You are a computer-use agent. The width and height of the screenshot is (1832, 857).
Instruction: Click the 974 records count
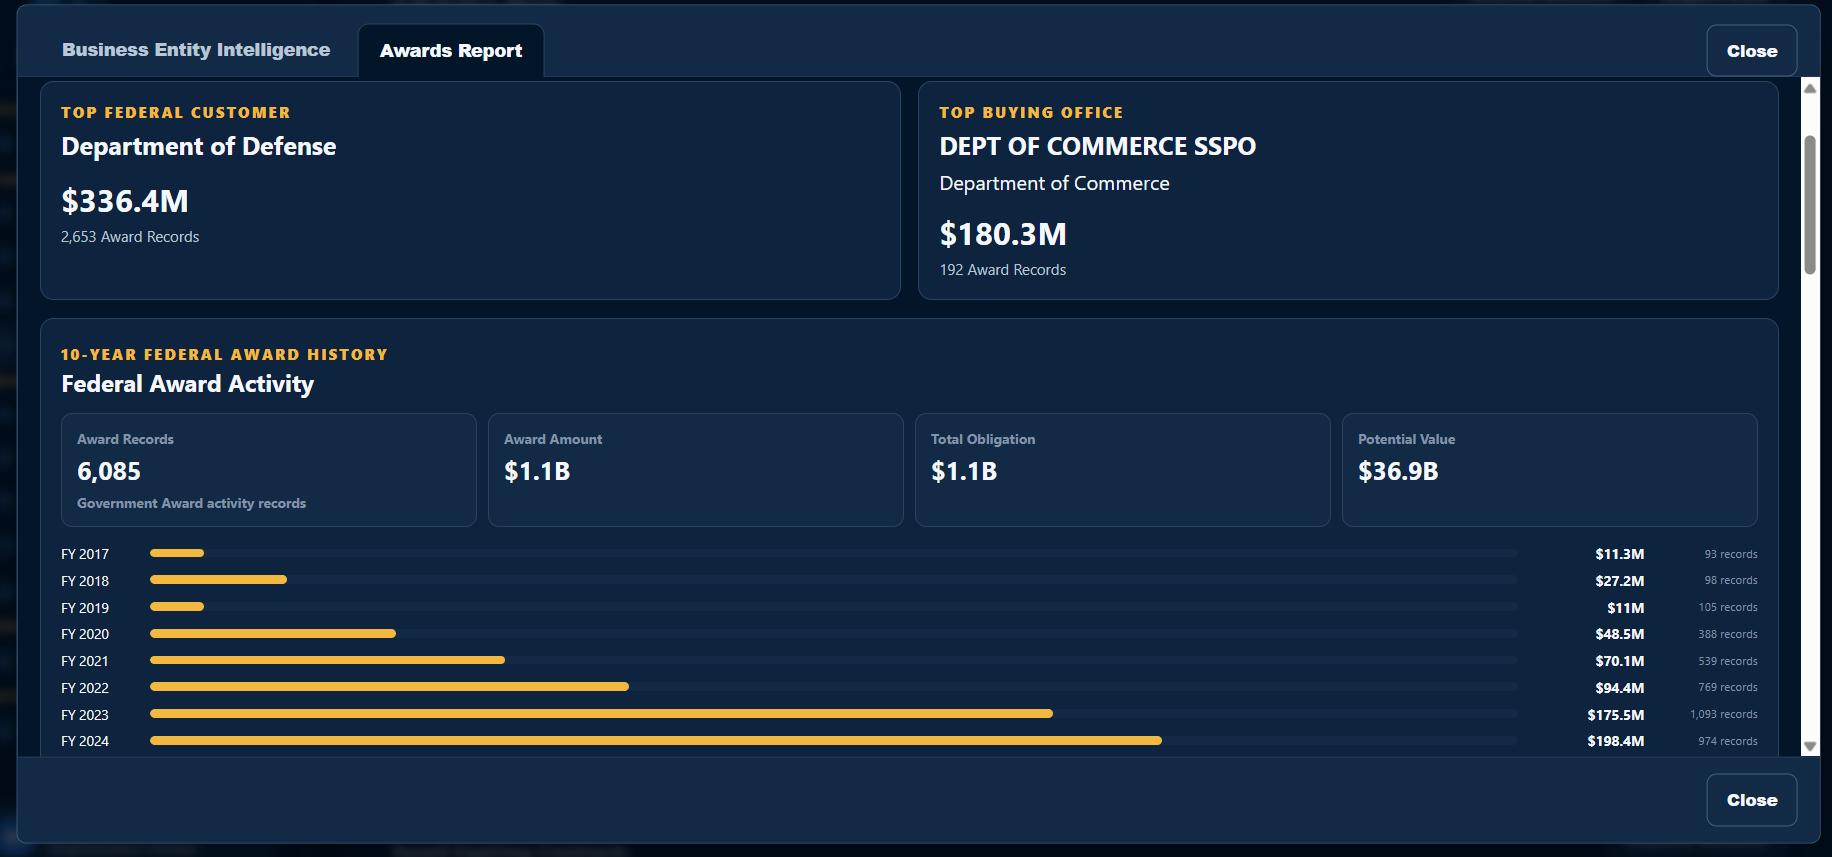1727,741
